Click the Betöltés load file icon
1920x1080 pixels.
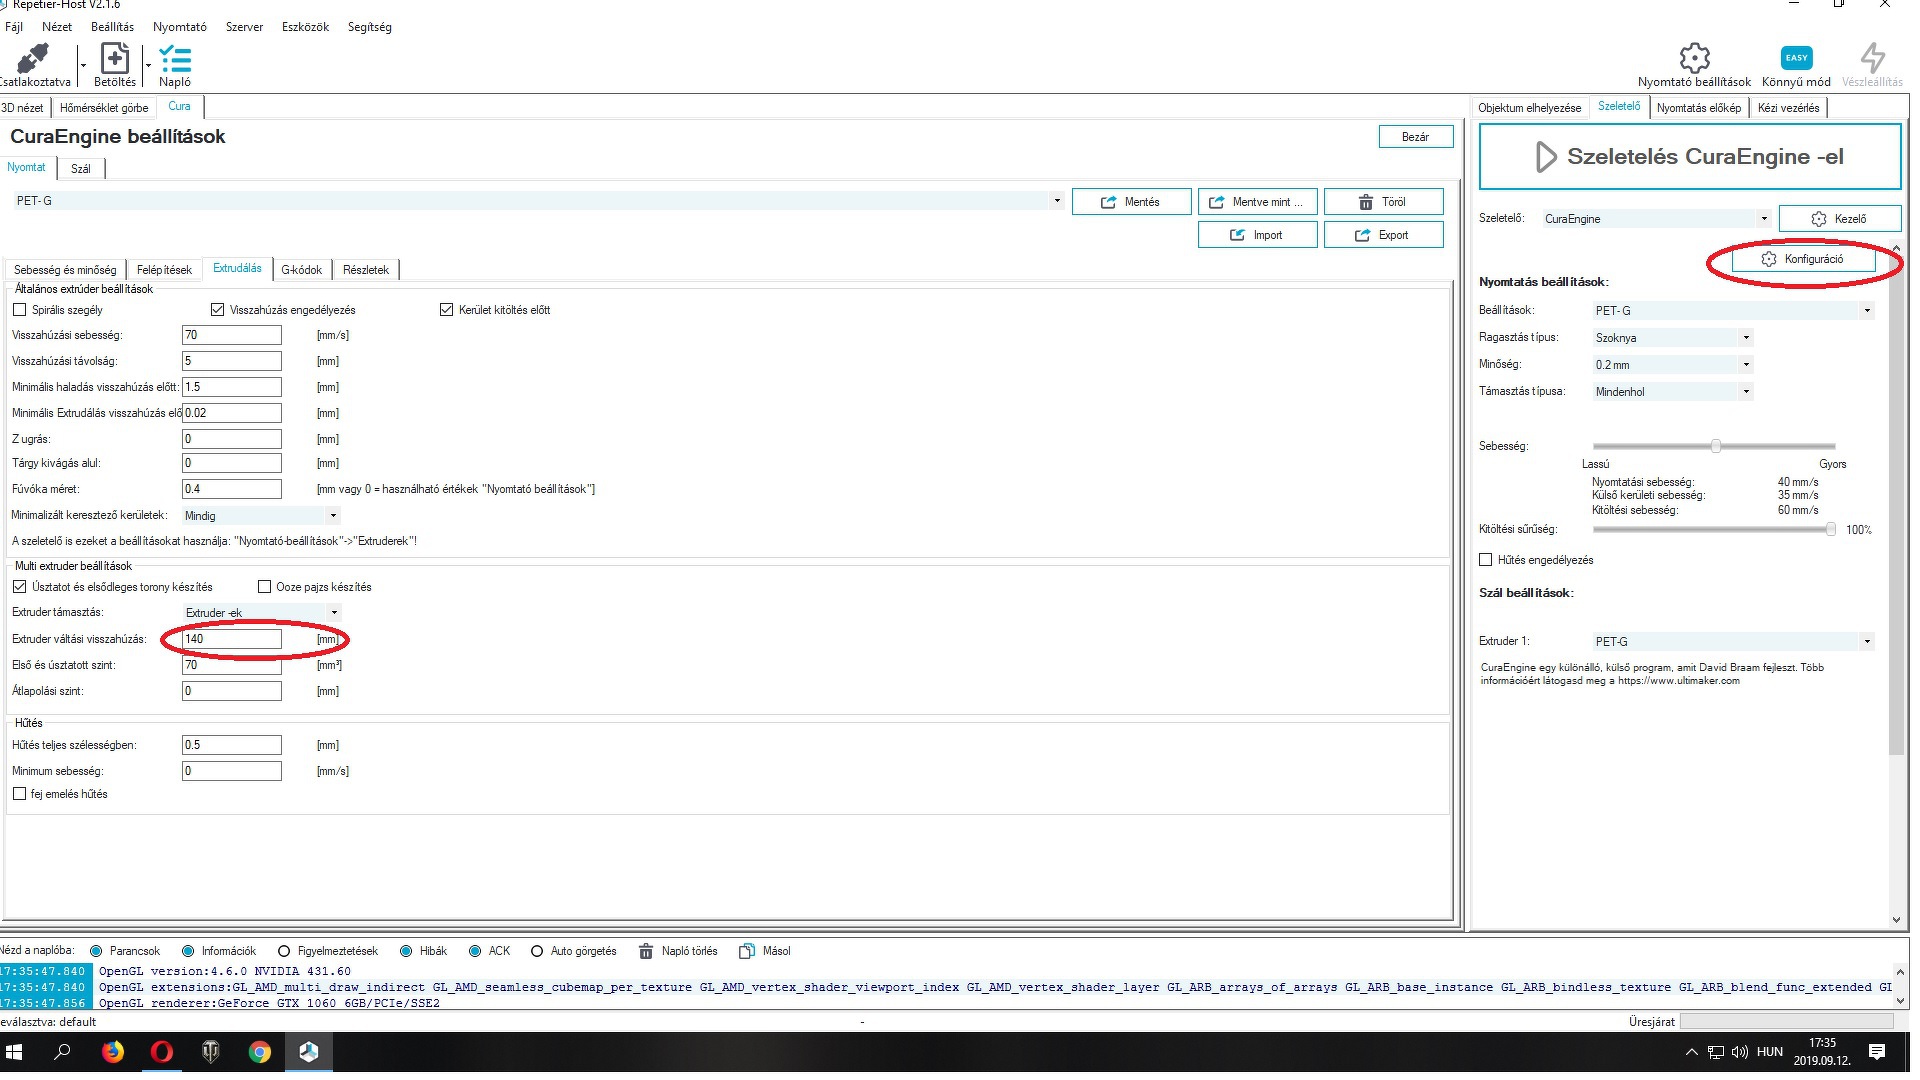click(x=114, y=60)
